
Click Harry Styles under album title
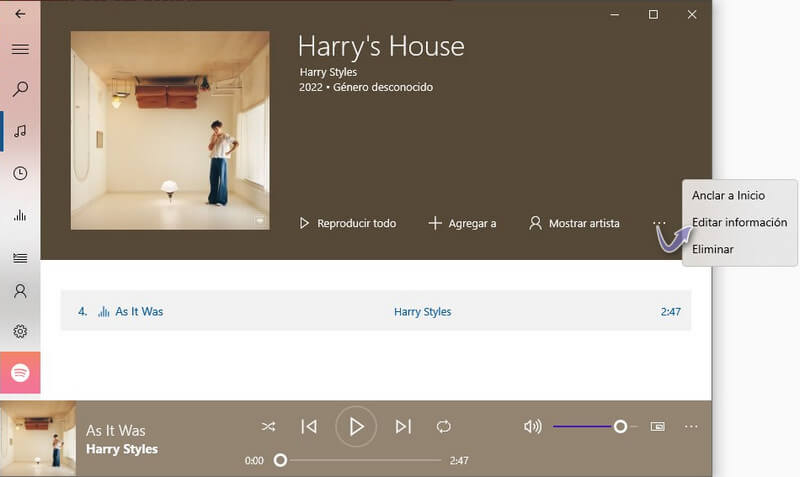[x=328, y=72]
